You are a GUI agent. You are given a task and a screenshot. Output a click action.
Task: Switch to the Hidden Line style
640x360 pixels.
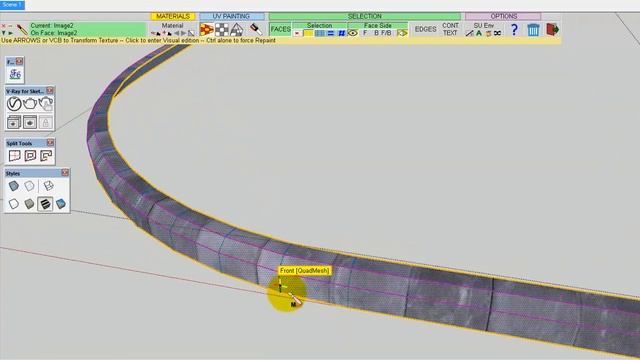(14, 204)
